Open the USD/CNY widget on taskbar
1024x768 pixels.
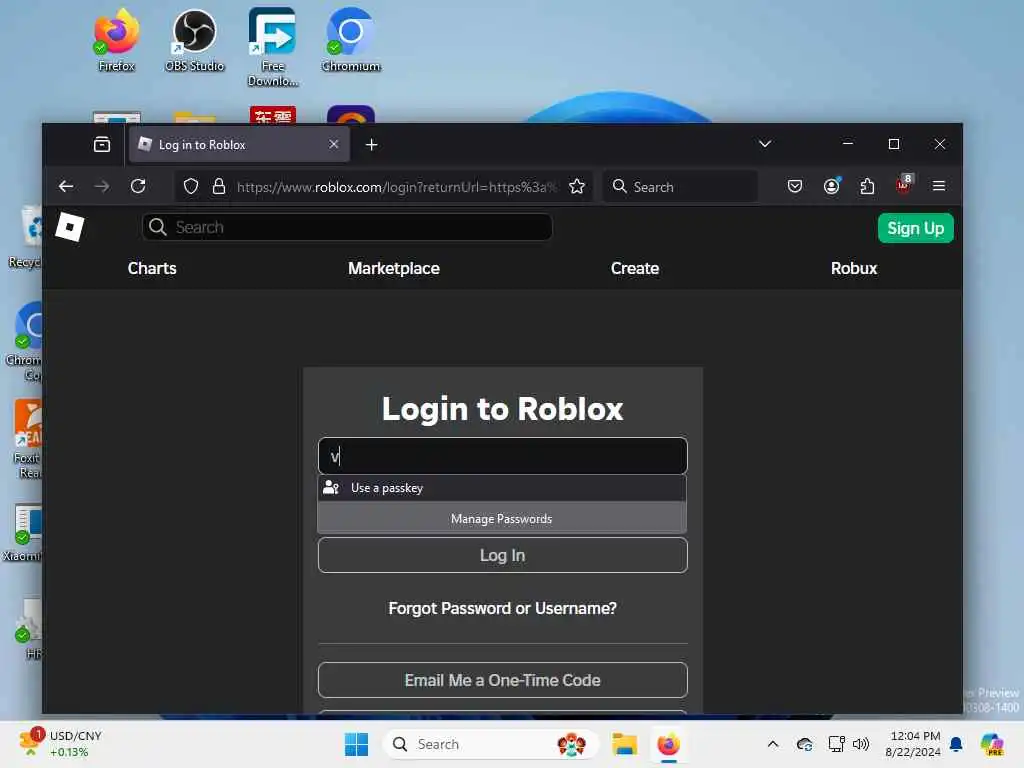tap(60, 744)
